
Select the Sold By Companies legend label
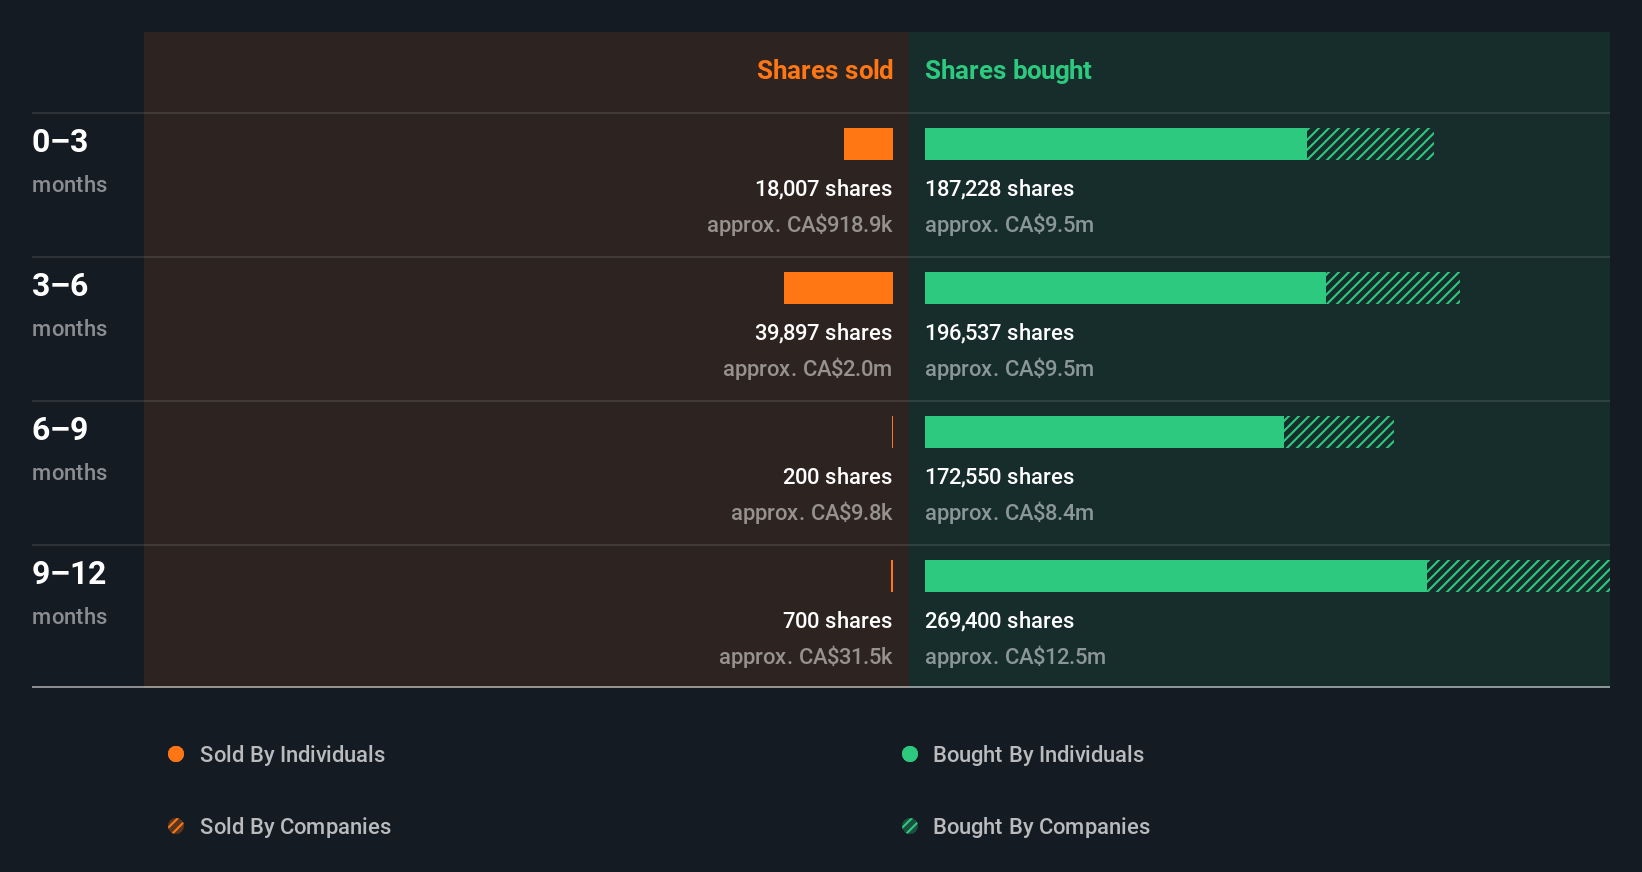click(295, 826)
